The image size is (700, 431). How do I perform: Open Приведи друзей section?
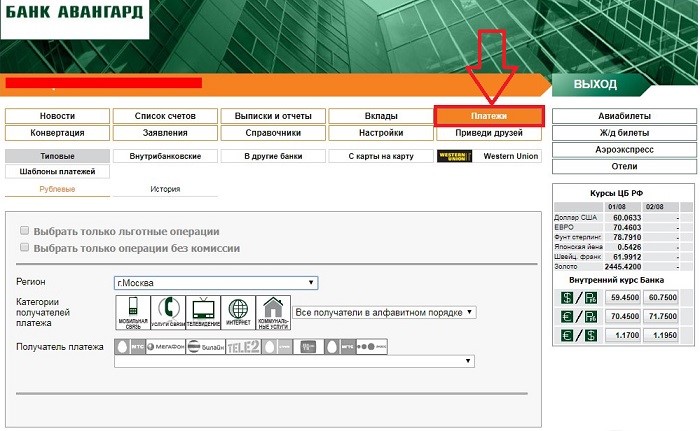pyautogui.click(x=489, y=133)
